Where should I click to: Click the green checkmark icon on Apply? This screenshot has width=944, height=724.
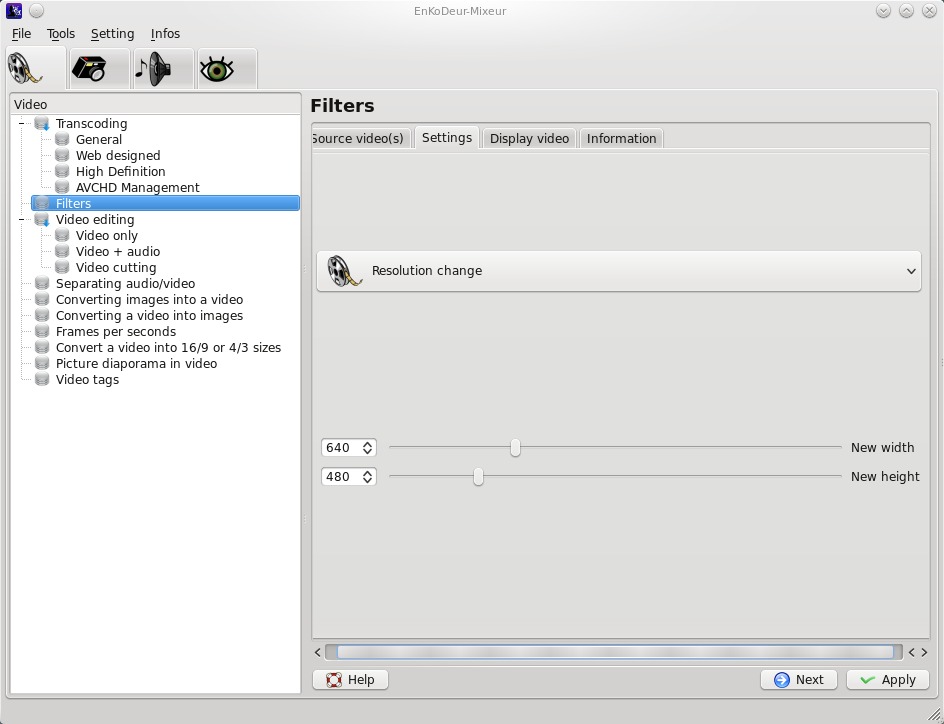click(x=868, y=679)
